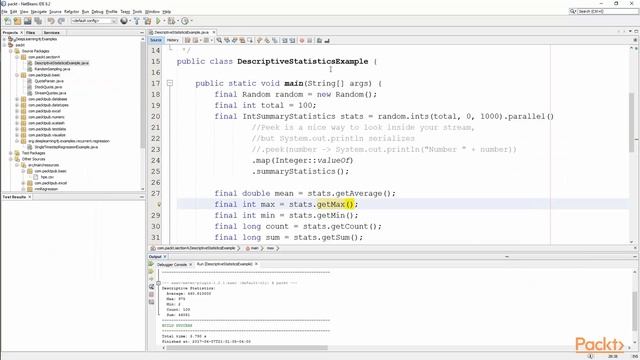
Task: Select SingleTimestepRegressionExample.java file
Action: click(66, 147)
